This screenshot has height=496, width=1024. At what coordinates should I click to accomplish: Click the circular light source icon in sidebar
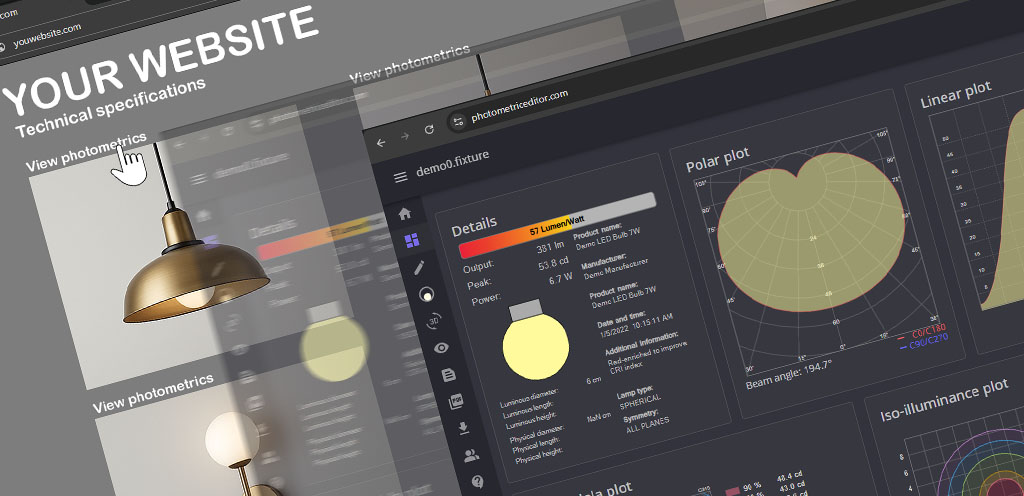pyautogui.click(x=426, y=295)
